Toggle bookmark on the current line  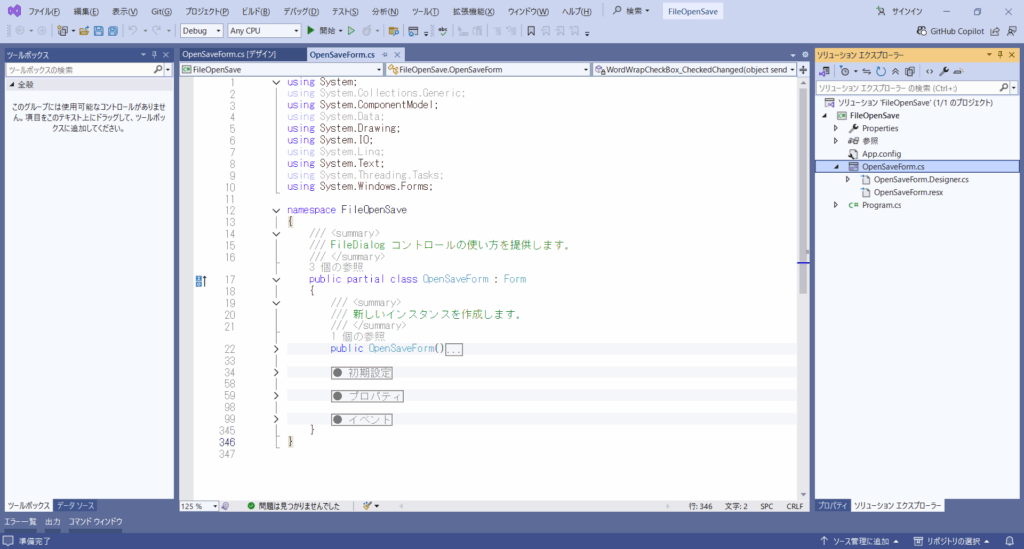pos(531,31)
